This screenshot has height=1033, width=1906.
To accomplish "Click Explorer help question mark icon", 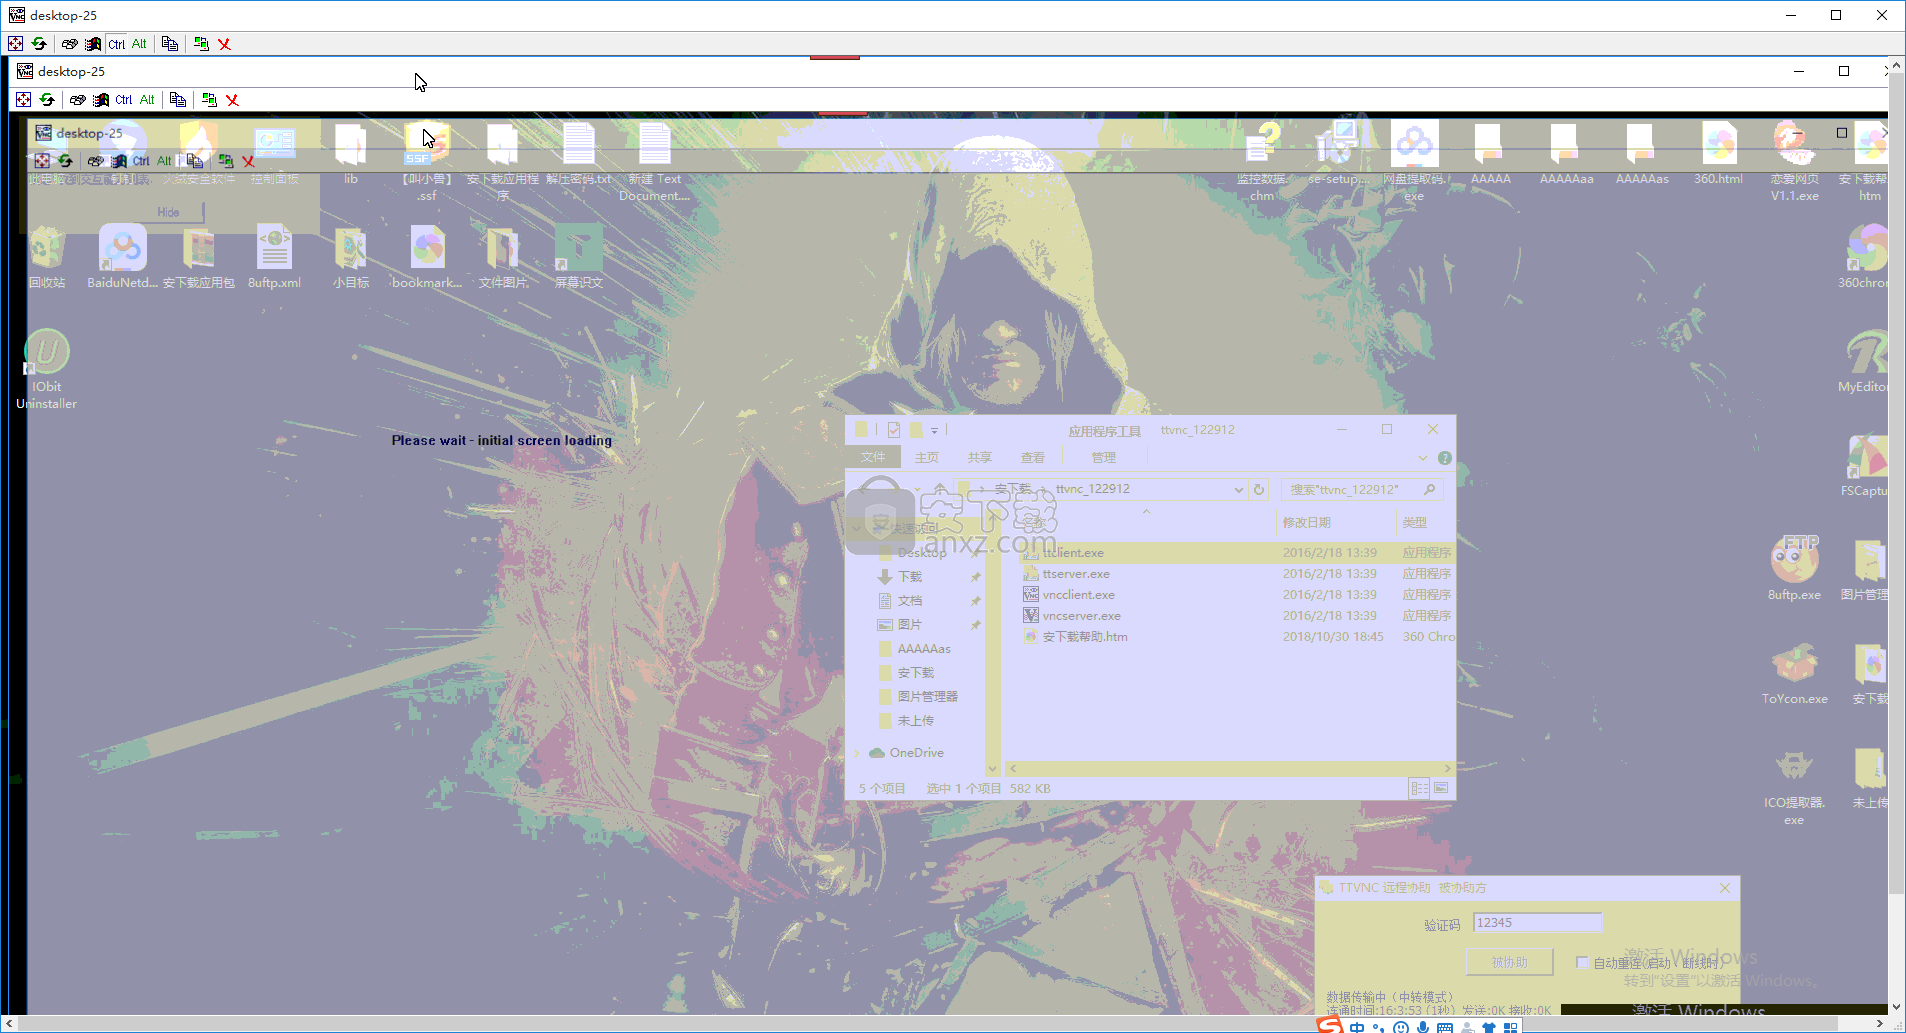I will pos(1444,458).
